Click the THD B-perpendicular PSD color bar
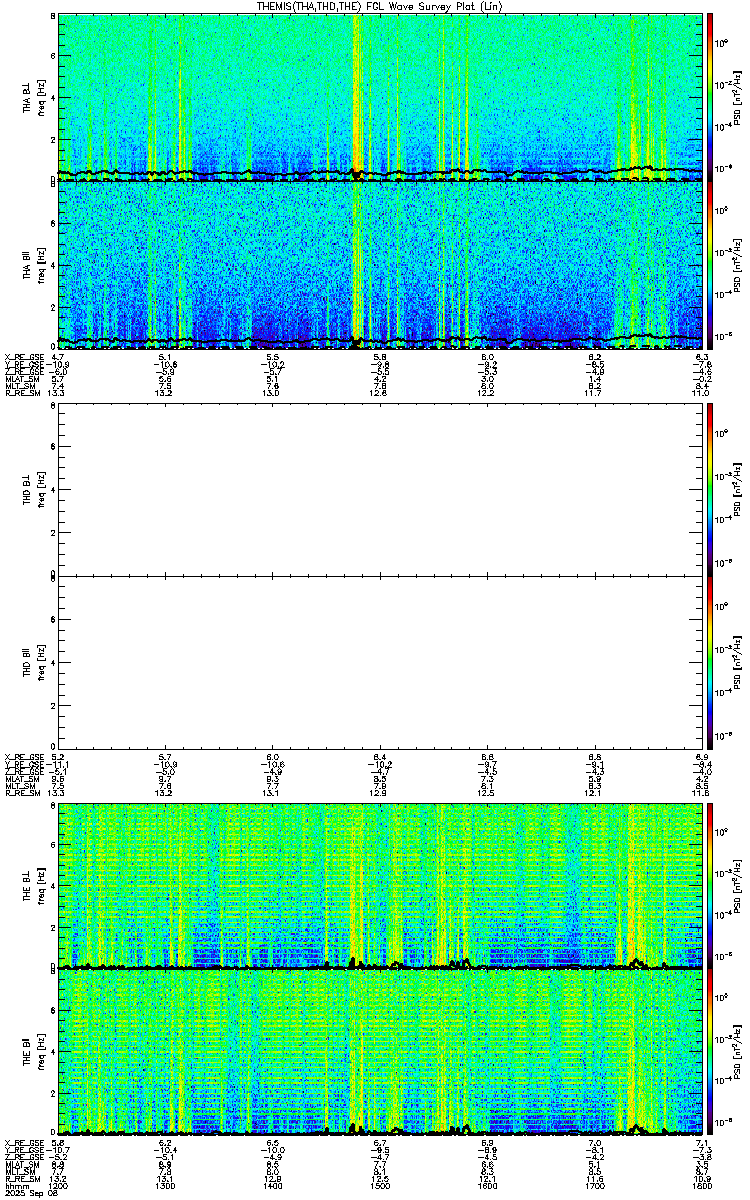The image size is (750, 1200). pyautogui.click(x=710, y=488)
